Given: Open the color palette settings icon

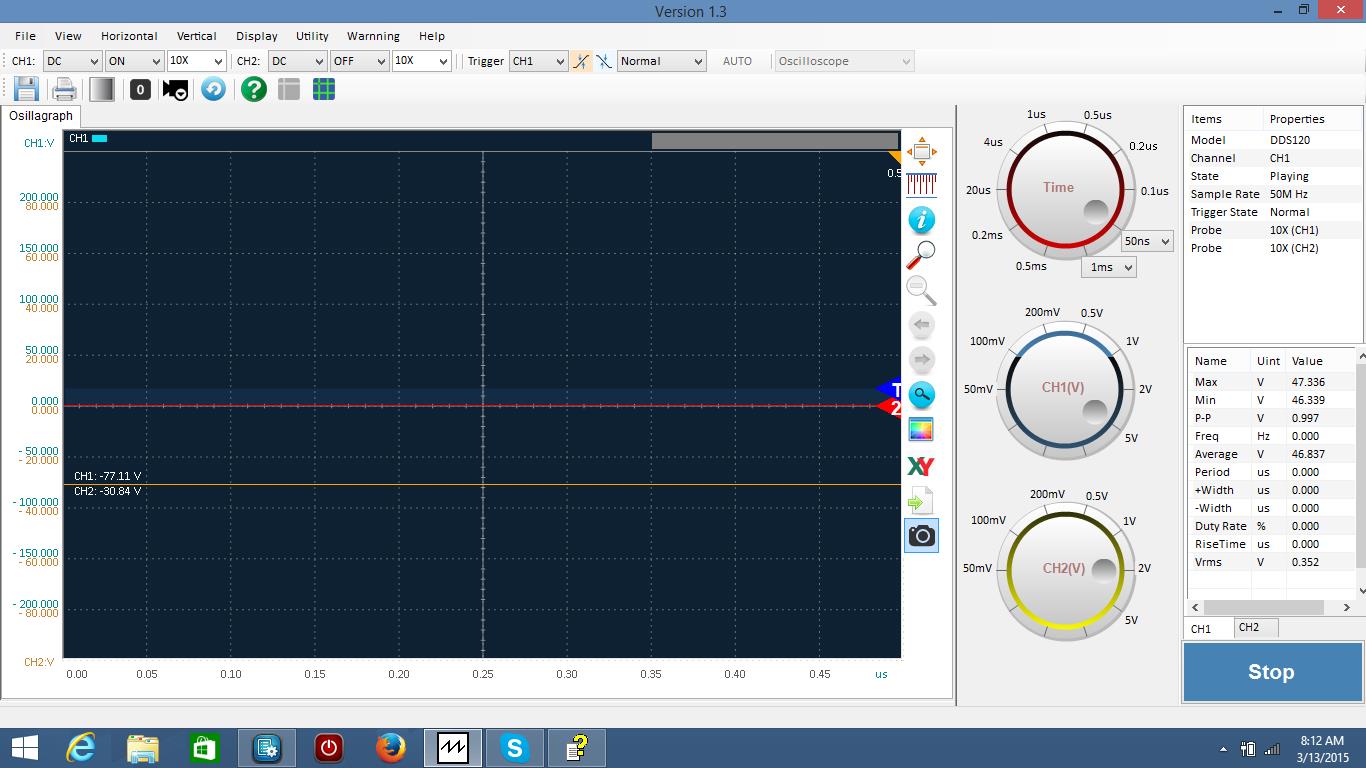Looking at the screenshot, I should (920, 431).
